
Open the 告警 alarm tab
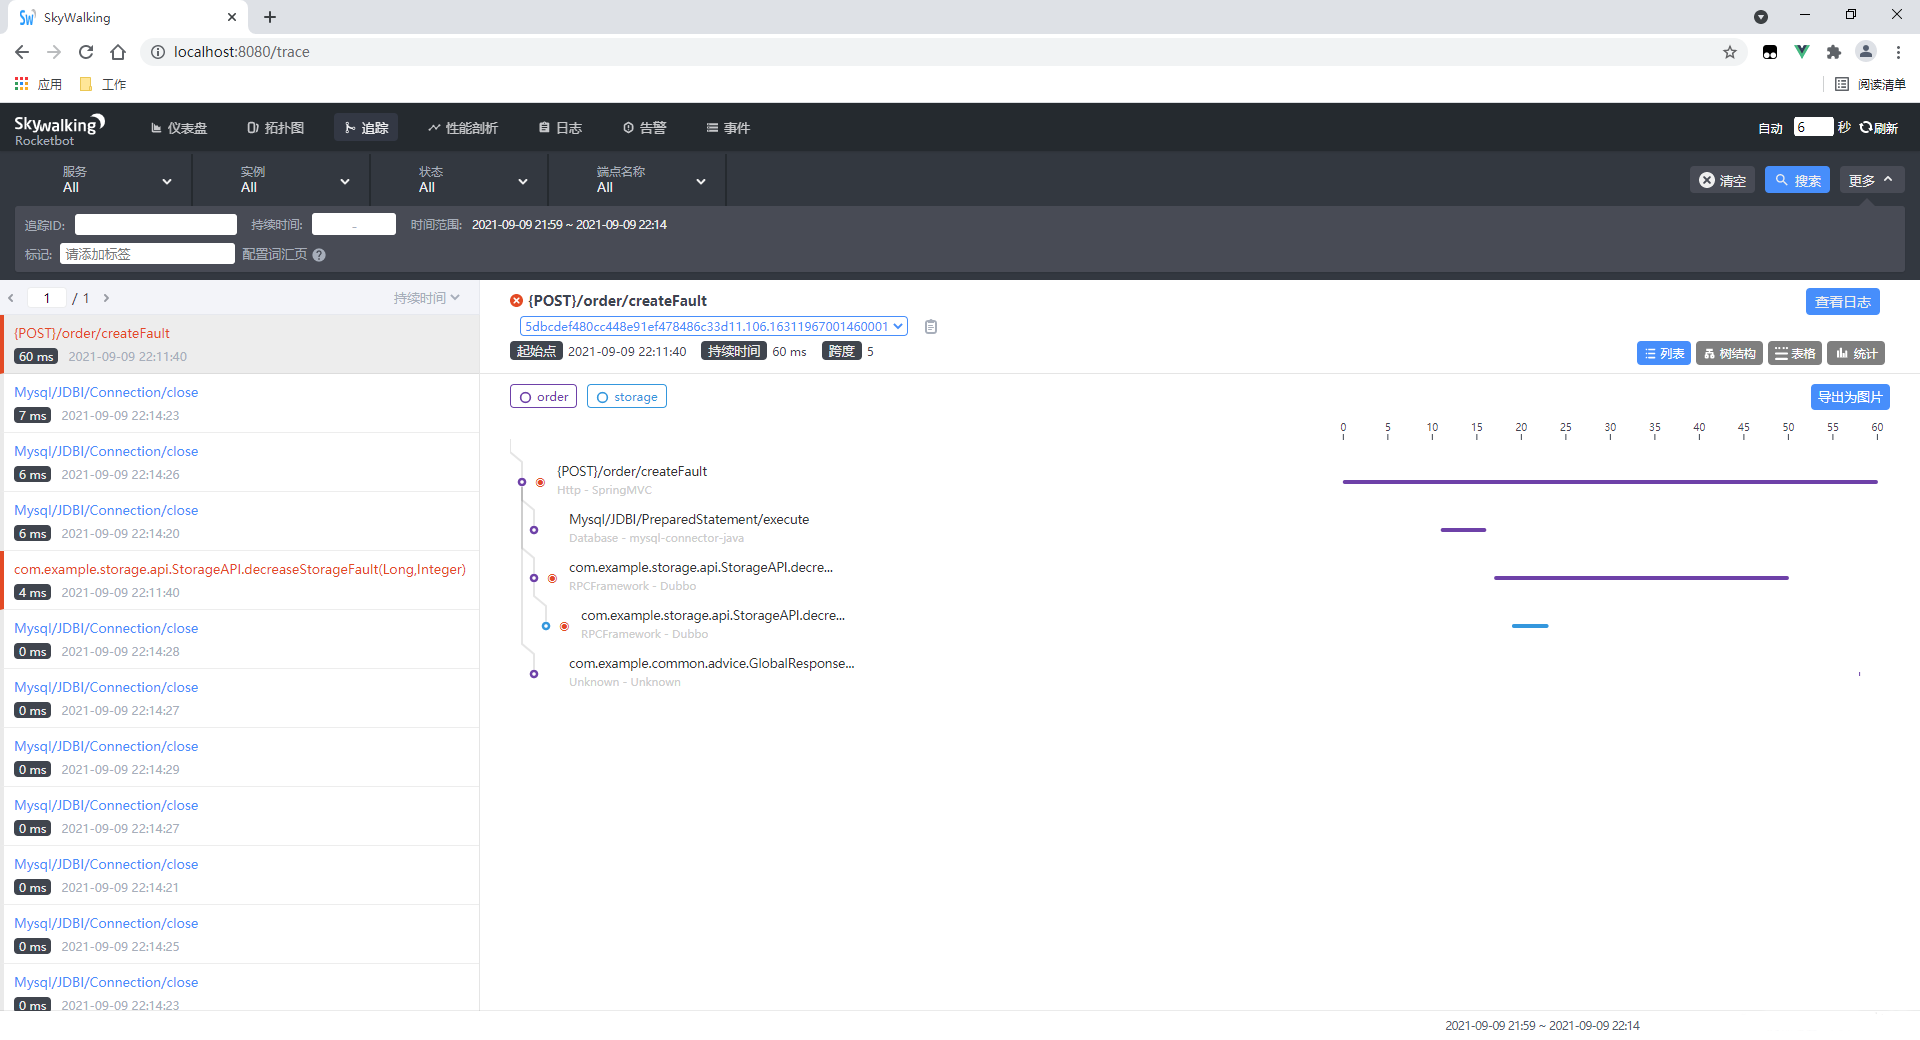645,128
